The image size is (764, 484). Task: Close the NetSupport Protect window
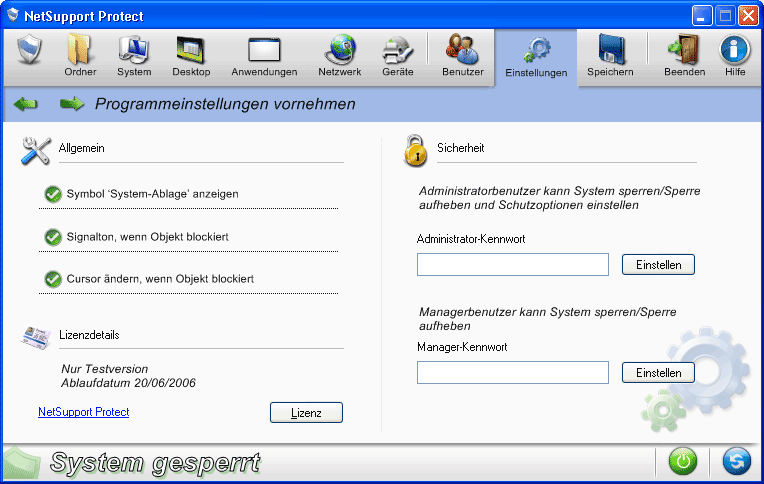point(748,16)
